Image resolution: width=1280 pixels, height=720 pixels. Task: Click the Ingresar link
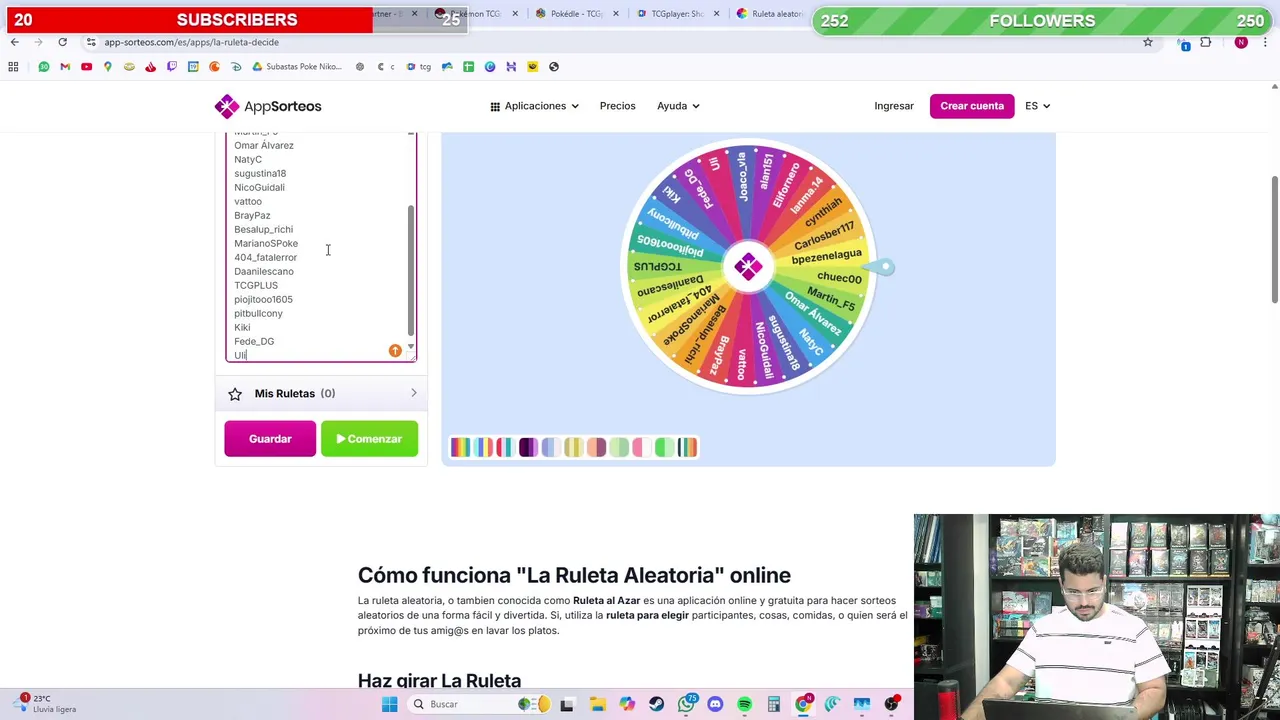click(x=894, y=106)
